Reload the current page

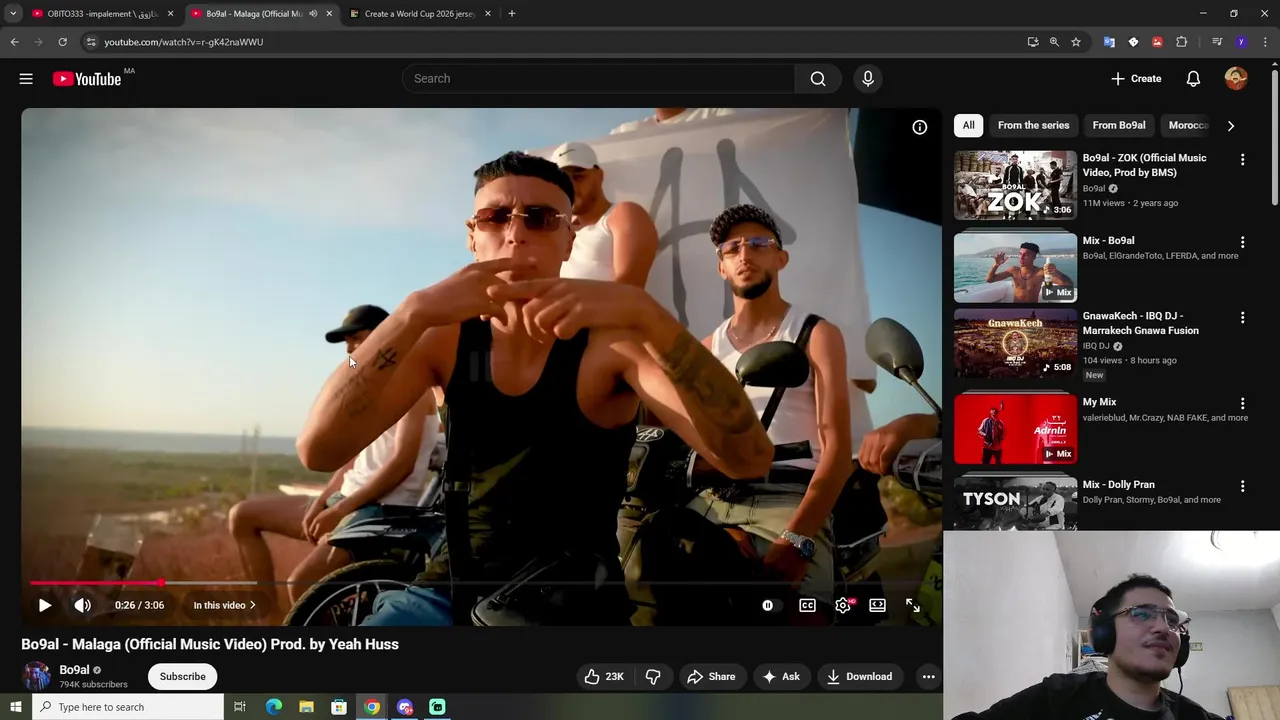pos(62,42)
